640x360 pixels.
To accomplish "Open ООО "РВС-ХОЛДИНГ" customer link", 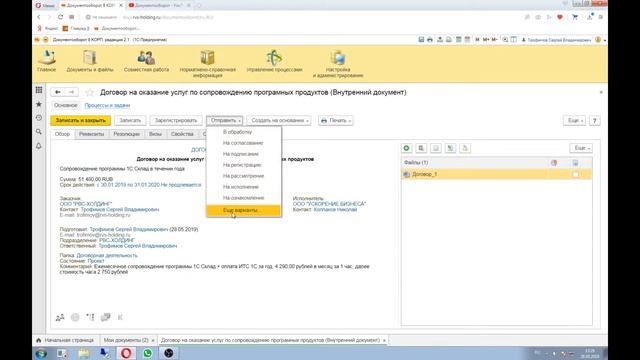I will [x=86, y=204].
